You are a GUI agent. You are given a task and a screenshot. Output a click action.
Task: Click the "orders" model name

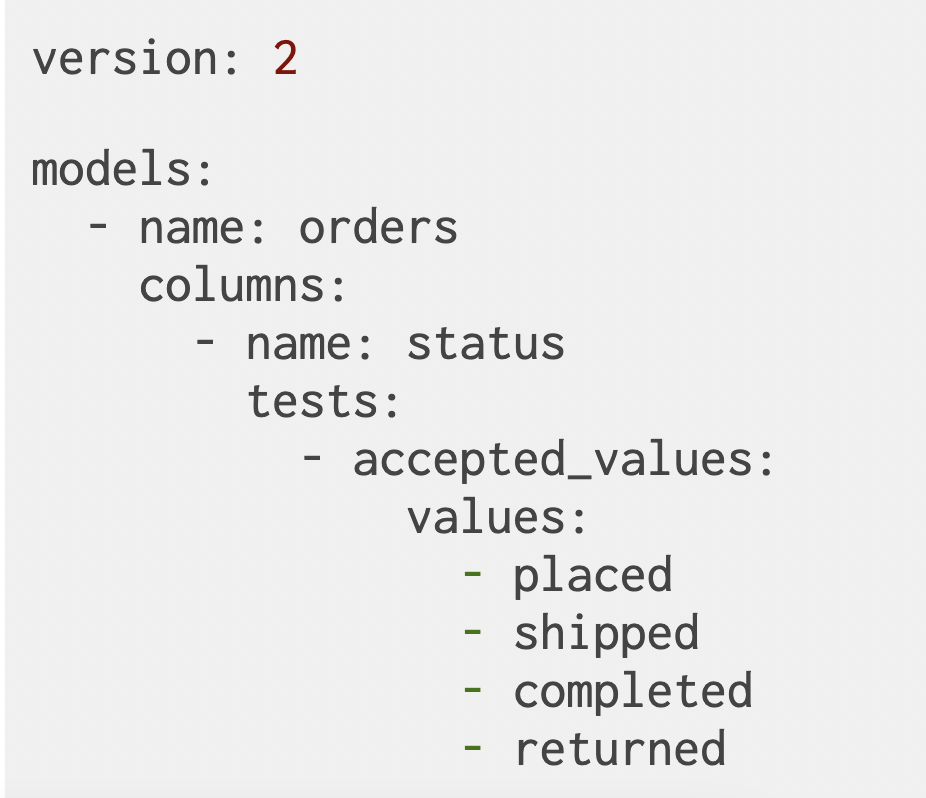(378, 228)
